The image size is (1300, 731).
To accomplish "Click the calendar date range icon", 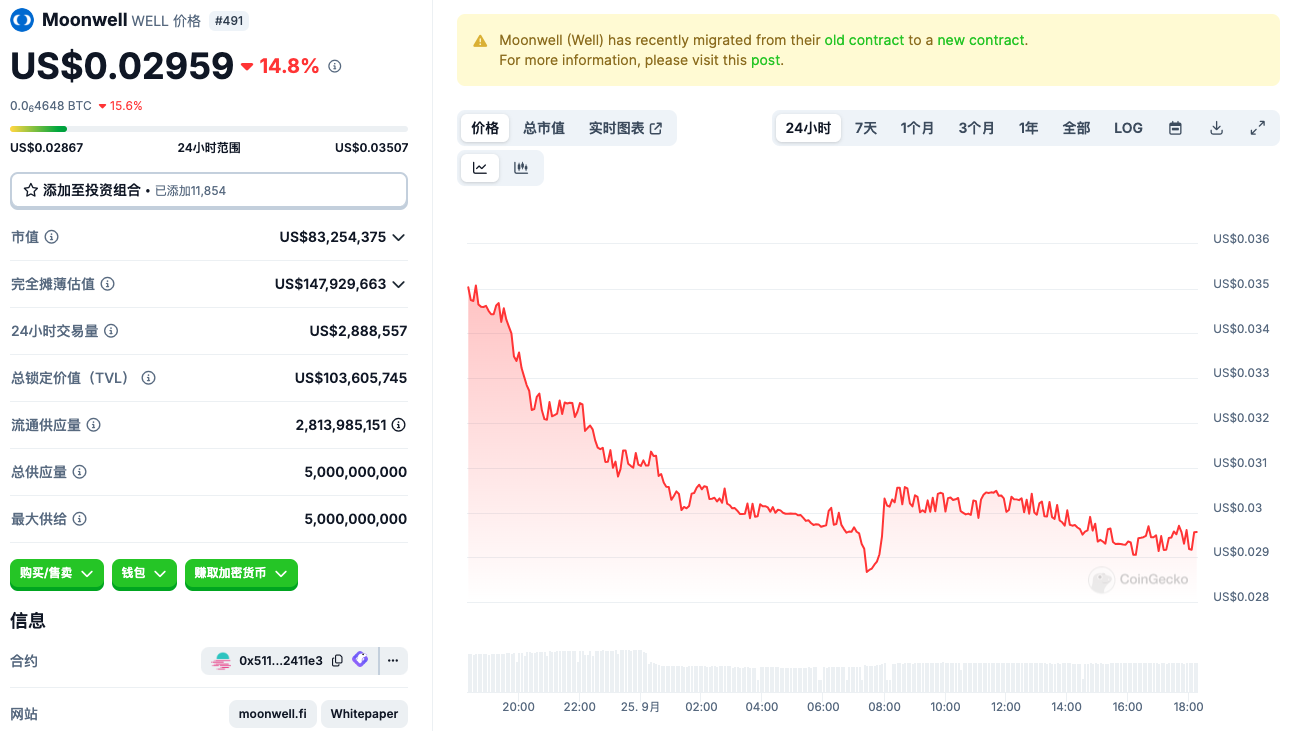I will (x=1176, y=128).
